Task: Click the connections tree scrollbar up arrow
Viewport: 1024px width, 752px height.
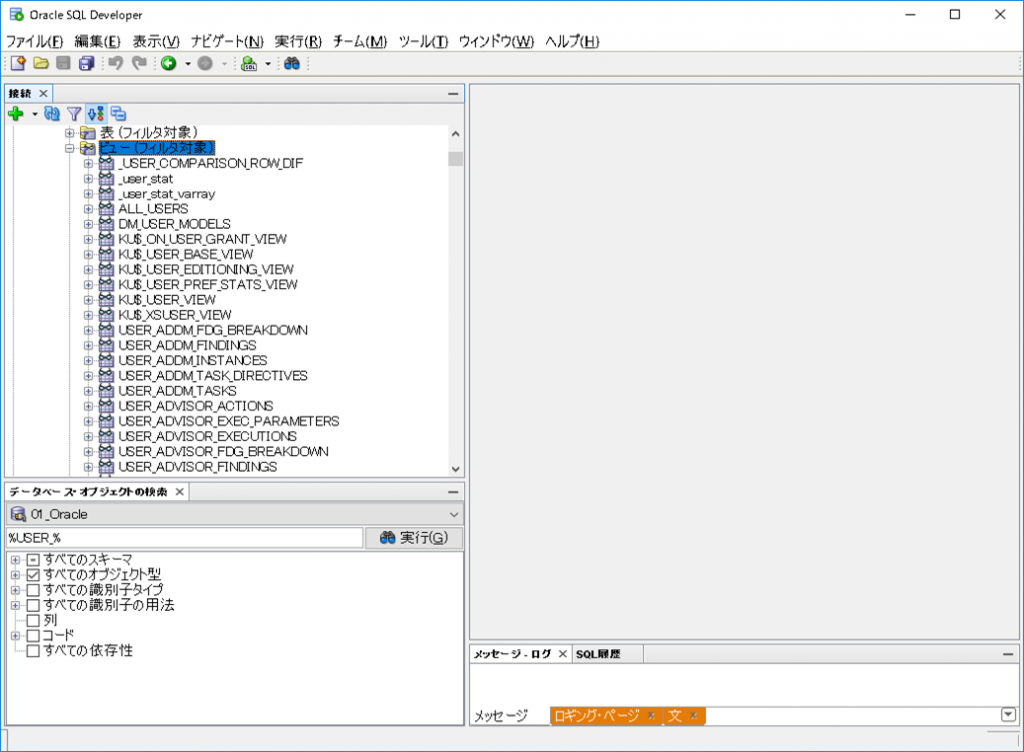Action: (x=455, y=134)
